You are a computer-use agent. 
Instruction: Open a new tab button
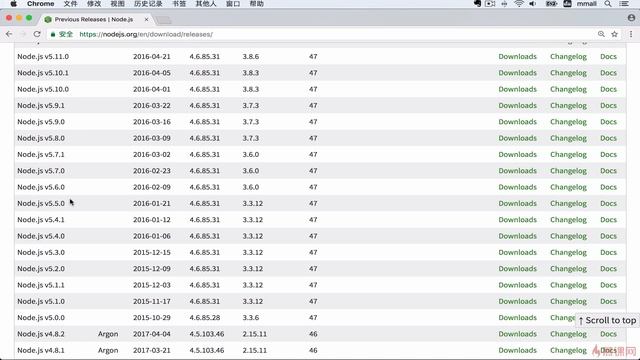pos(164,20)
